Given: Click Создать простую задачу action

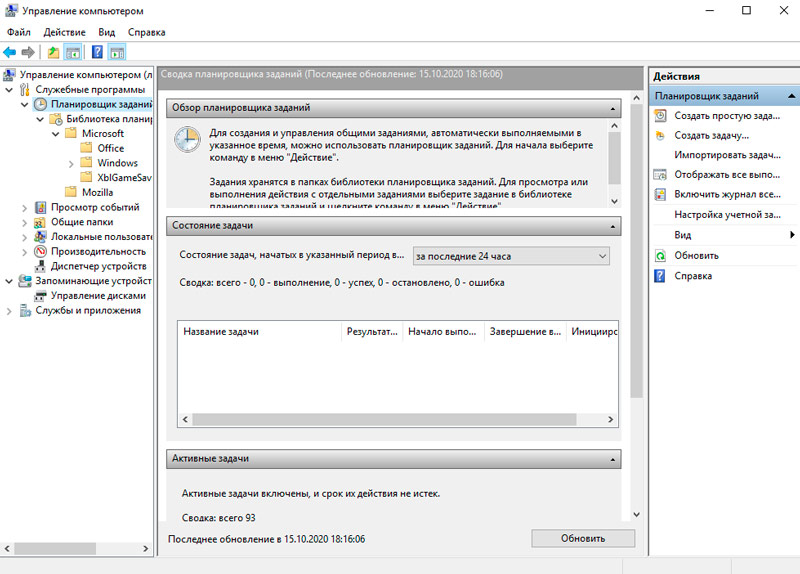Looking at the screenshot, I should click(726, 116).
